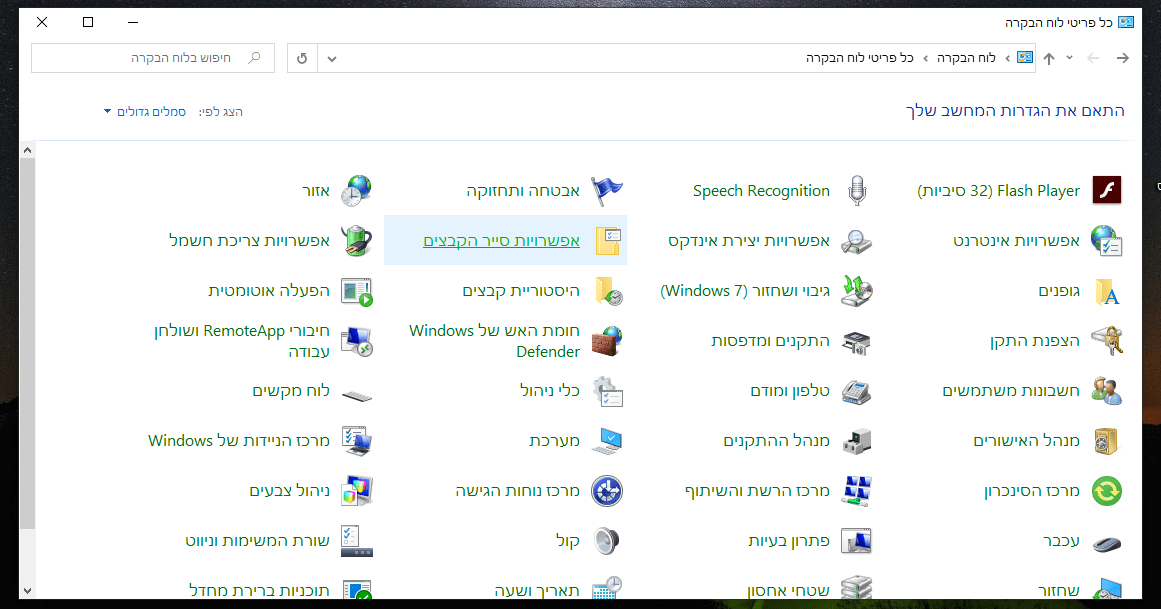Viewport: 1161px width, 609px height.
Task: Open the חשבונות משתמשים link
Action: (1011, 390)
